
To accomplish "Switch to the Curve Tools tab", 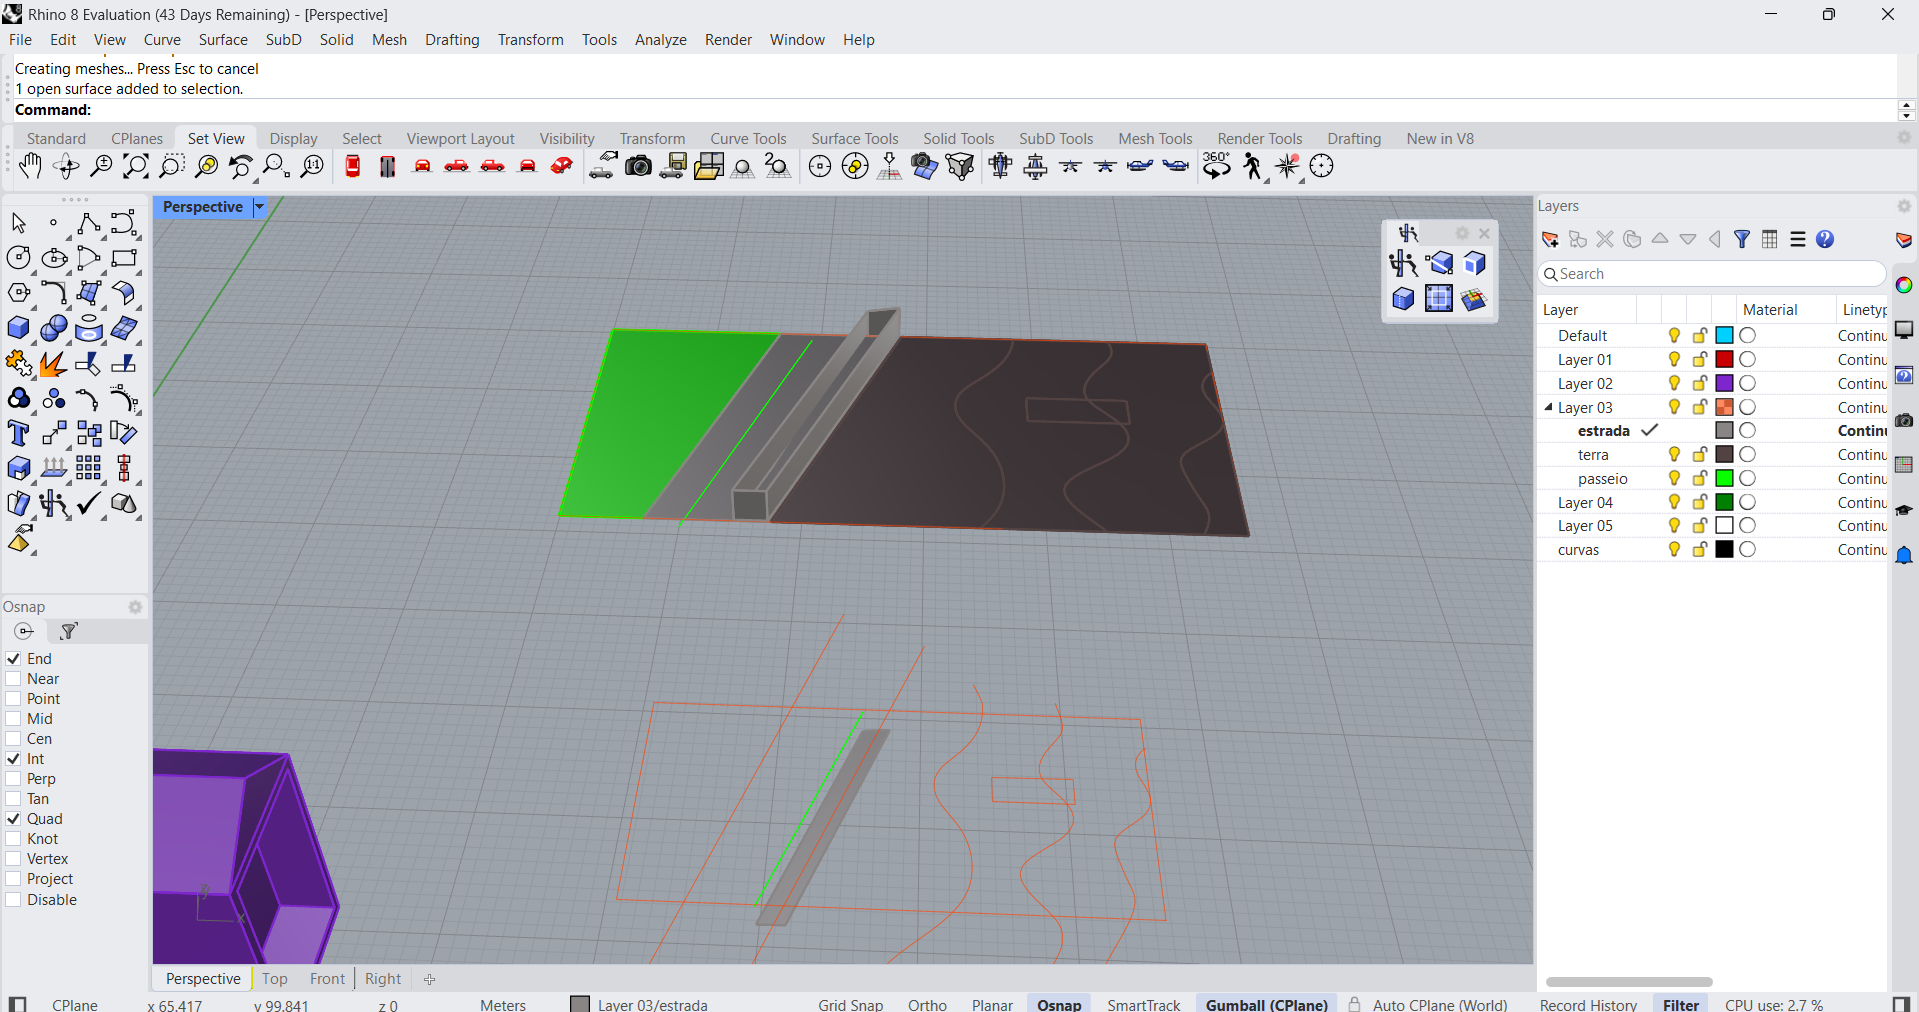I will 748,139.
